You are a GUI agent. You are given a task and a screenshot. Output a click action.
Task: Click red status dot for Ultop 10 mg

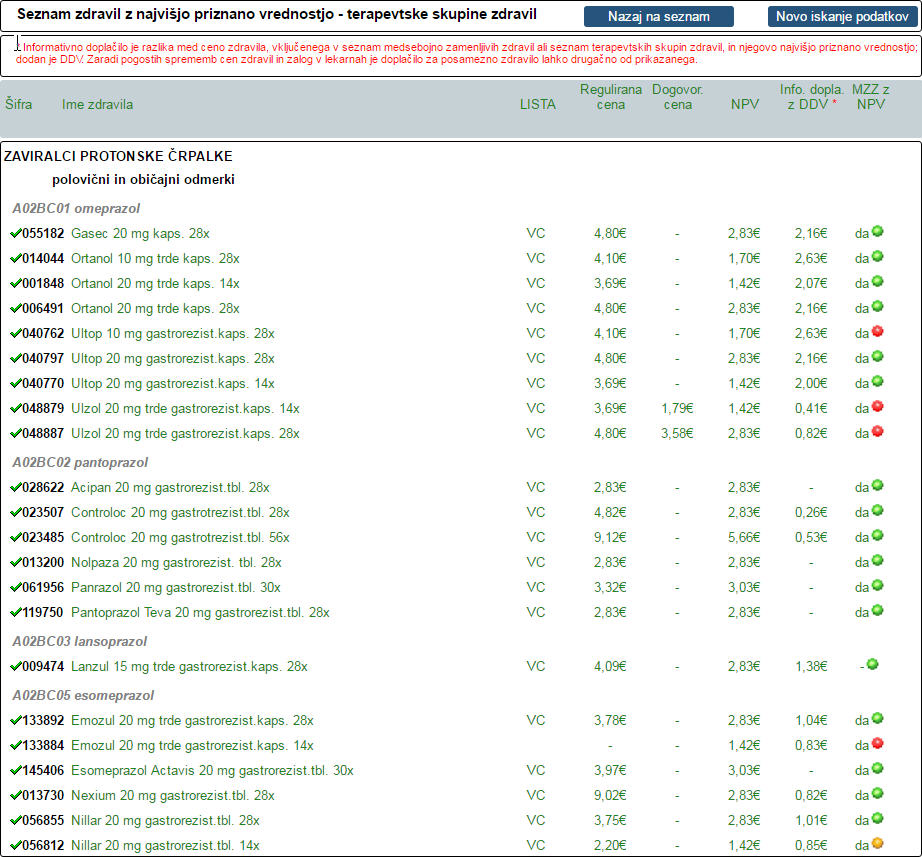[x=877, y=332]
